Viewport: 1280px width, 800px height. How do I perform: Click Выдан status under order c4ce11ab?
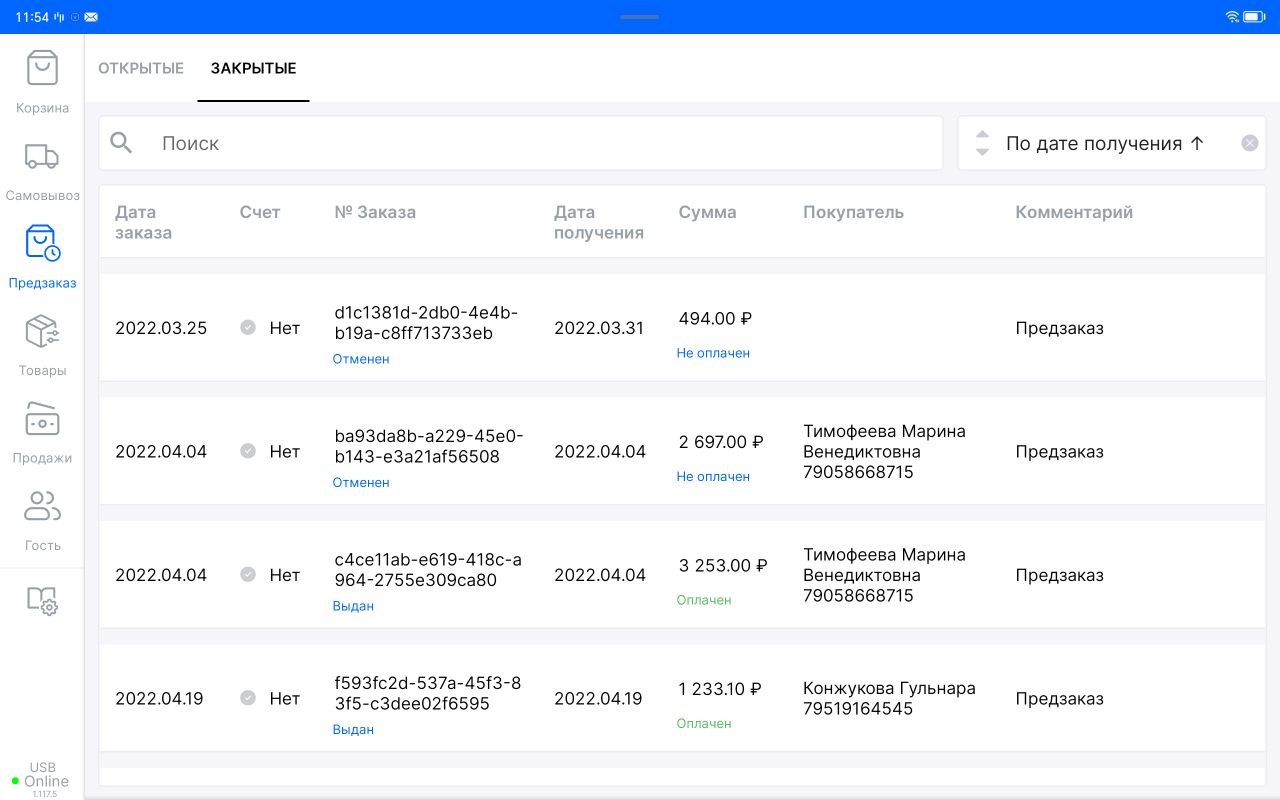(x=353, y=606)
